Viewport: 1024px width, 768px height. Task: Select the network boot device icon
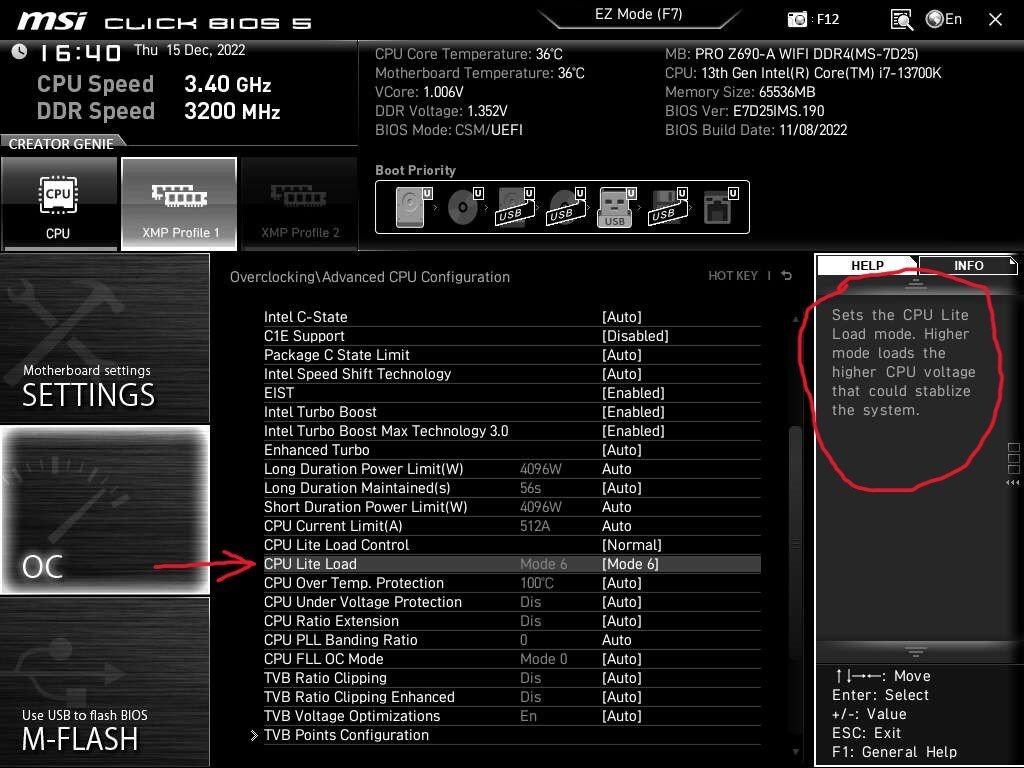tap(720, 208)
